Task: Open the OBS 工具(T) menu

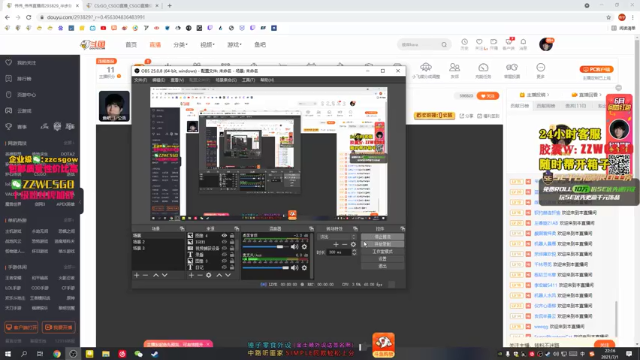Action: click(249, 80)
